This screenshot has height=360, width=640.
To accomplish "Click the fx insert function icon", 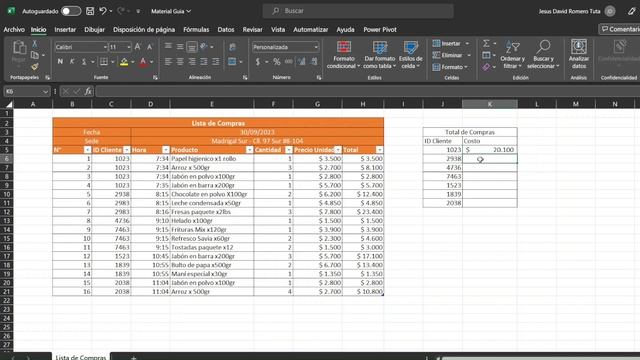I will tap(88, 91).
